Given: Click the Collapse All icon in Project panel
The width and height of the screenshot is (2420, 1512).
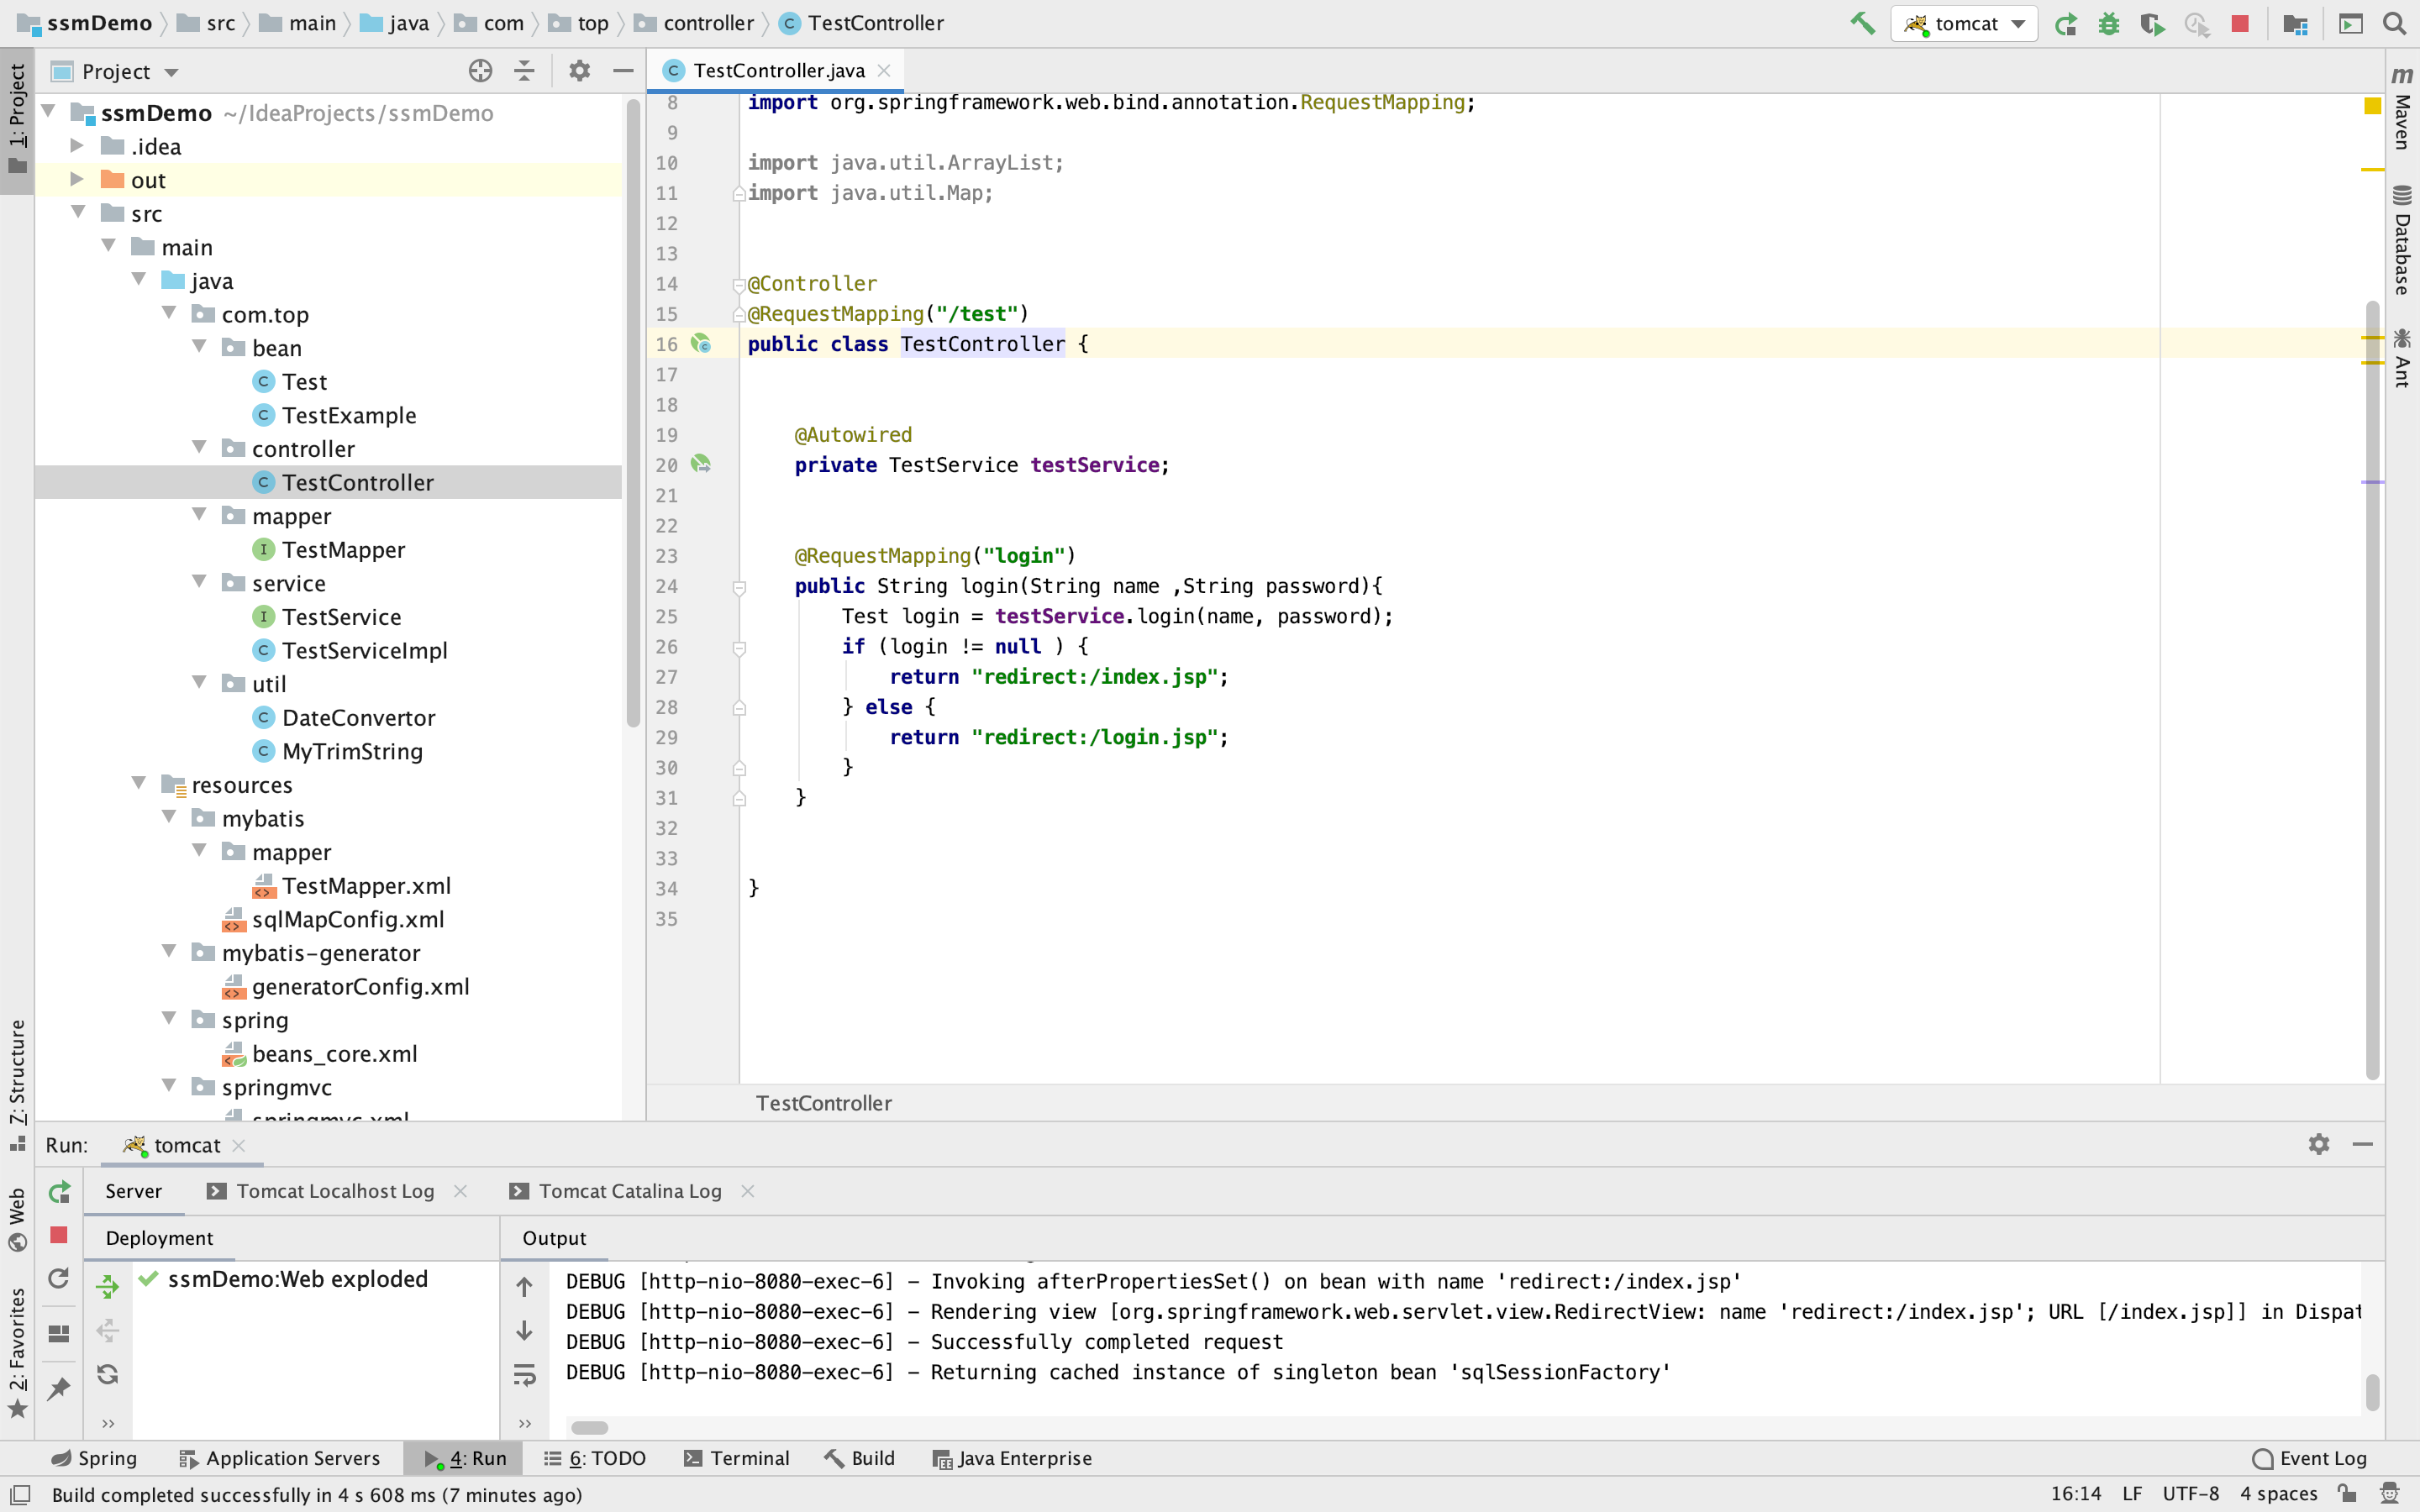Looking at the screenshot, I should pos(524,71).
